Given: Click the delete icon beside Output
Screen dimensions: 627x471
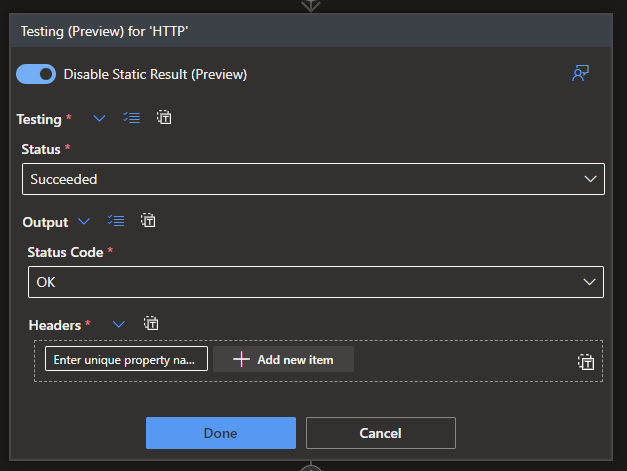Looking at the screenshot, I should [x=148, y=220].
